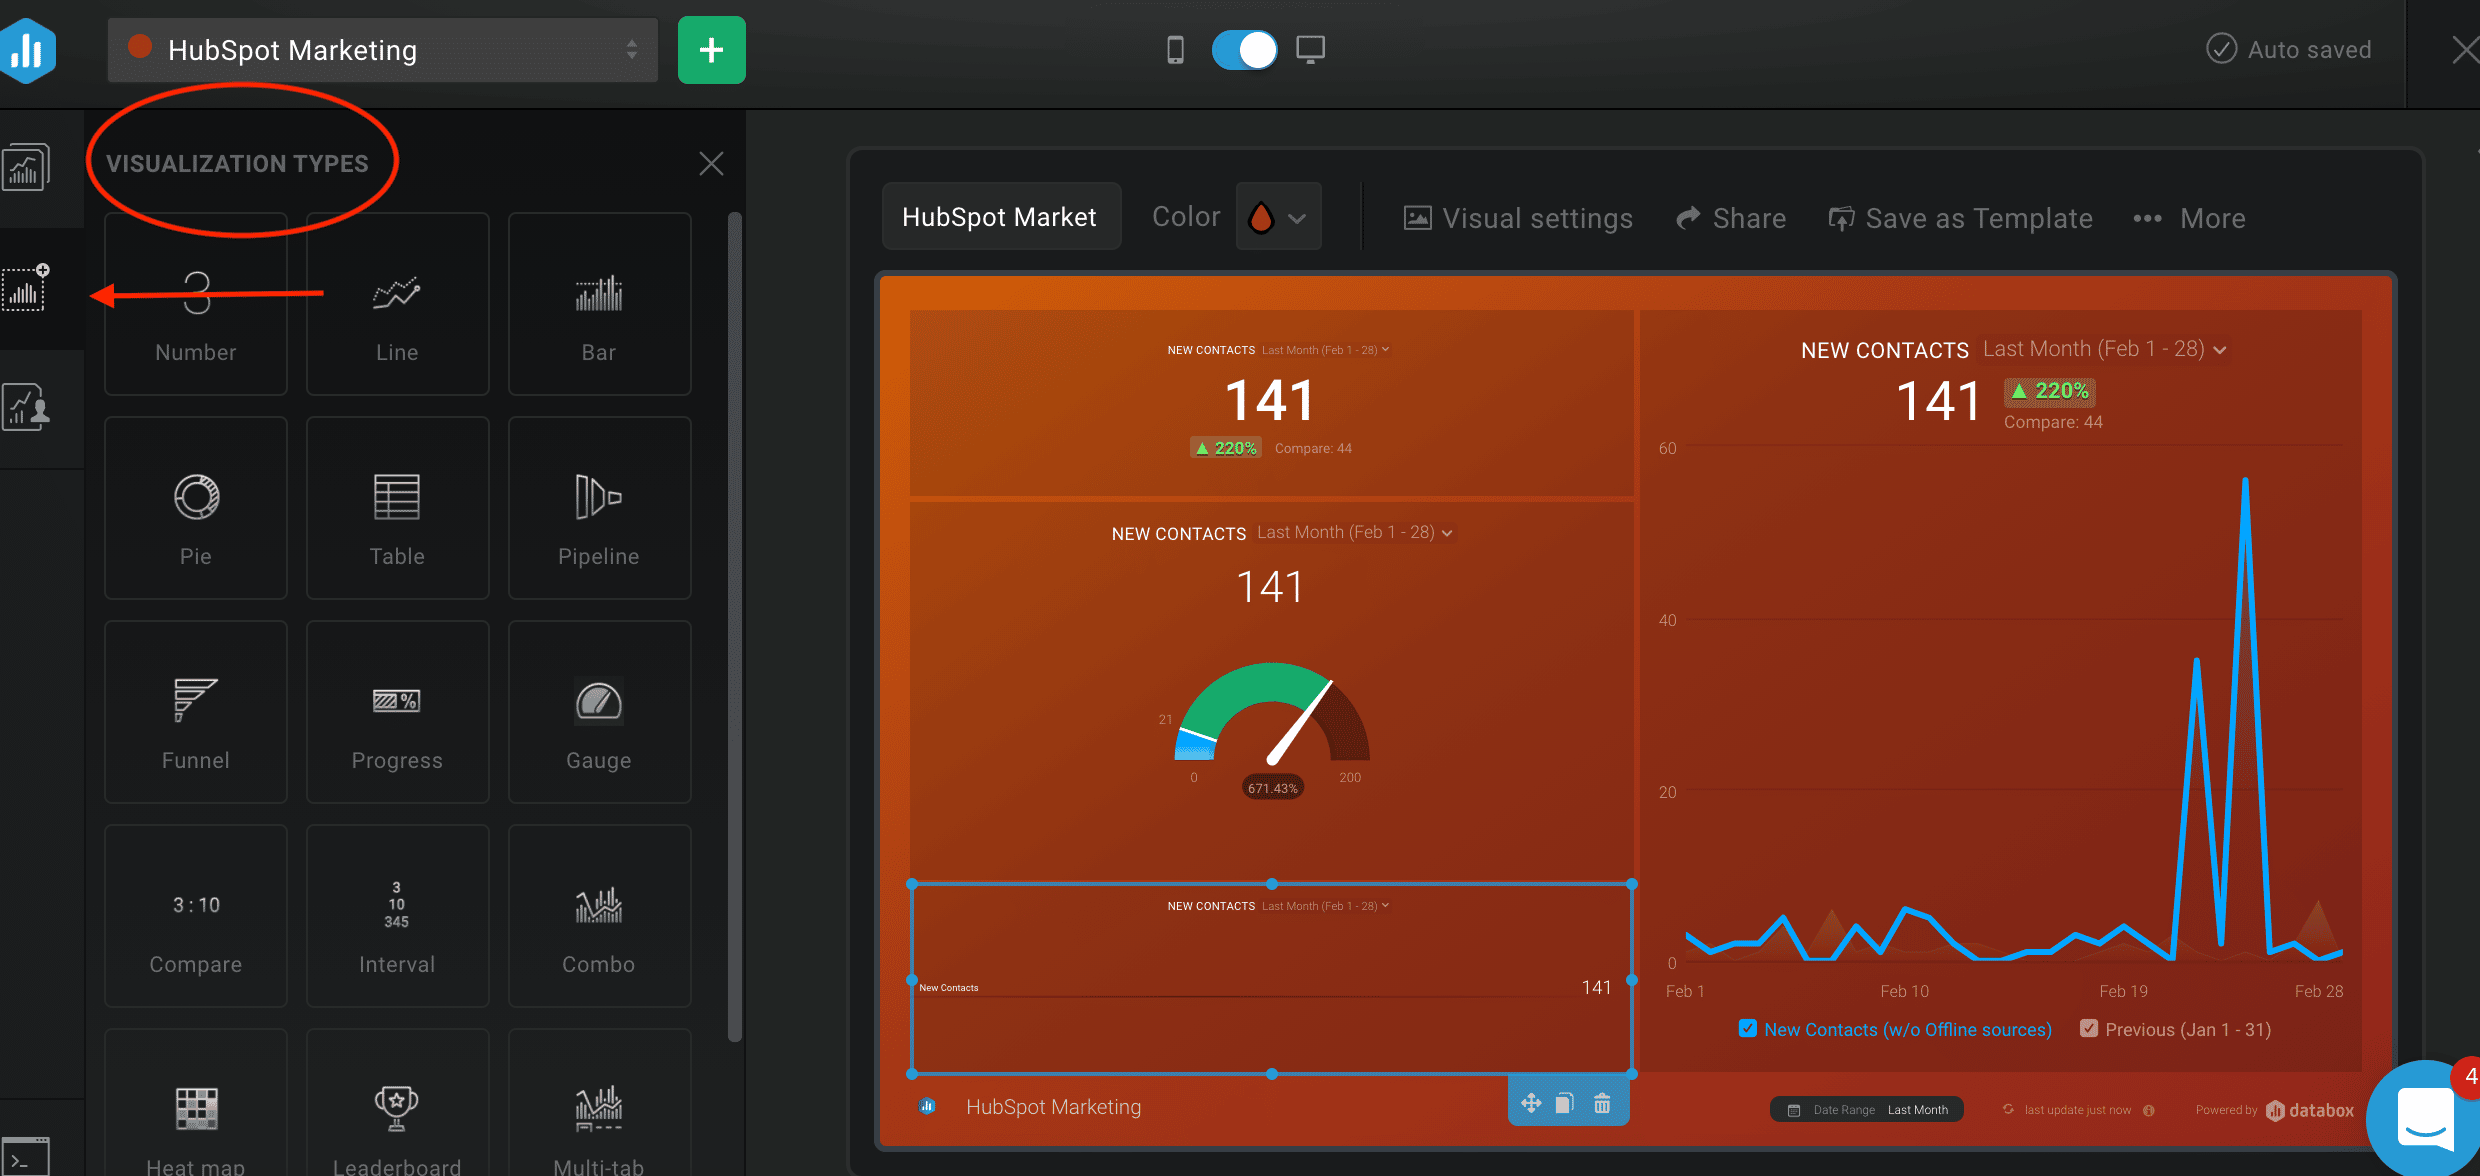Viewport: 2480px width, 1176px height.
Task: Duplicate the selected datablock
Action: pos(1565,1103)
